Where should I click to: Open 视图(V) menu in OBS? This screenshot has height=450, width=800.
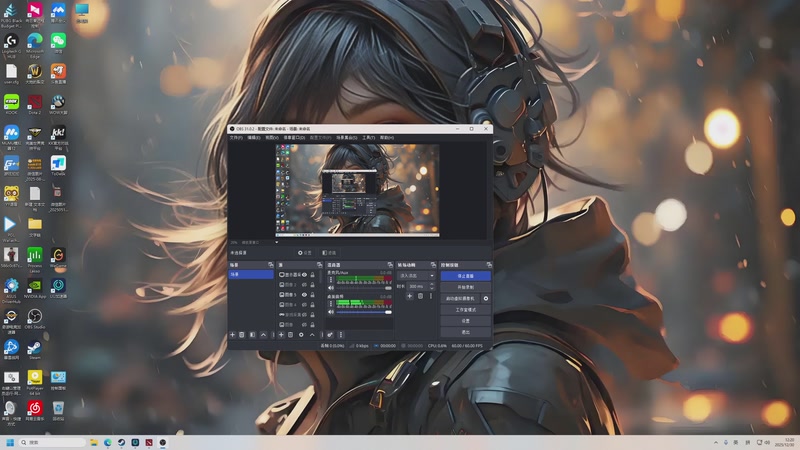click(x=272, y=137)
